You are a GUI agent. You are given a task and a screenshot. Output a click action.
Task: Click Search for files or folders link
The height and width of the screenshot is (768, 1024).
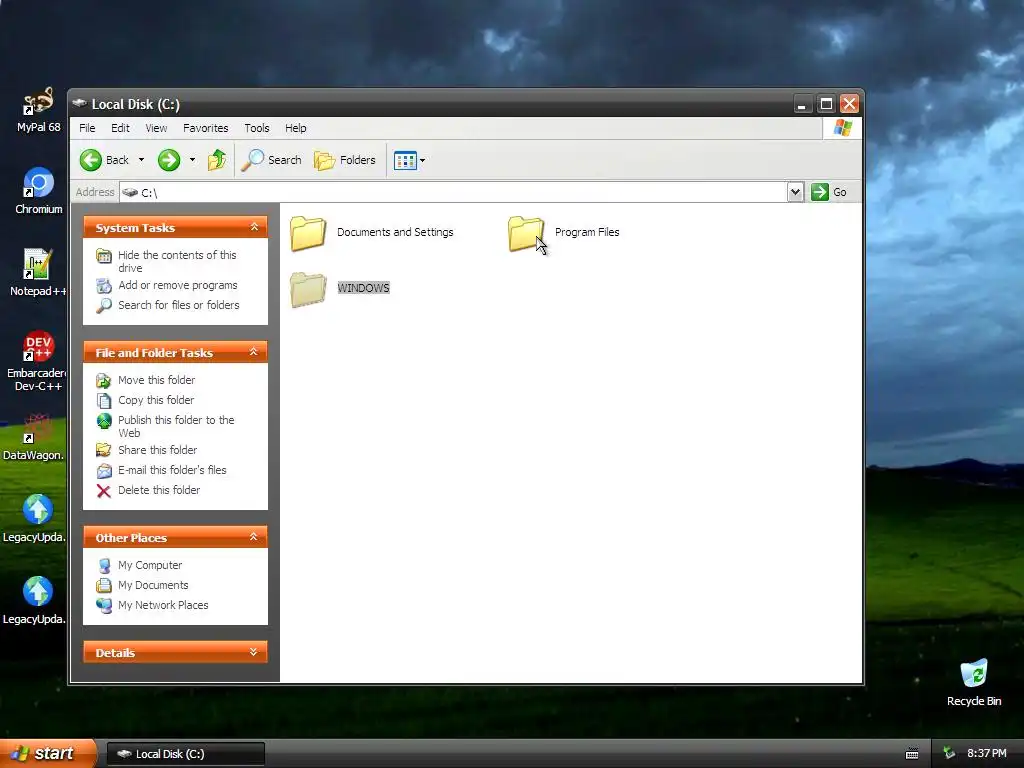(x=178, y=305)
